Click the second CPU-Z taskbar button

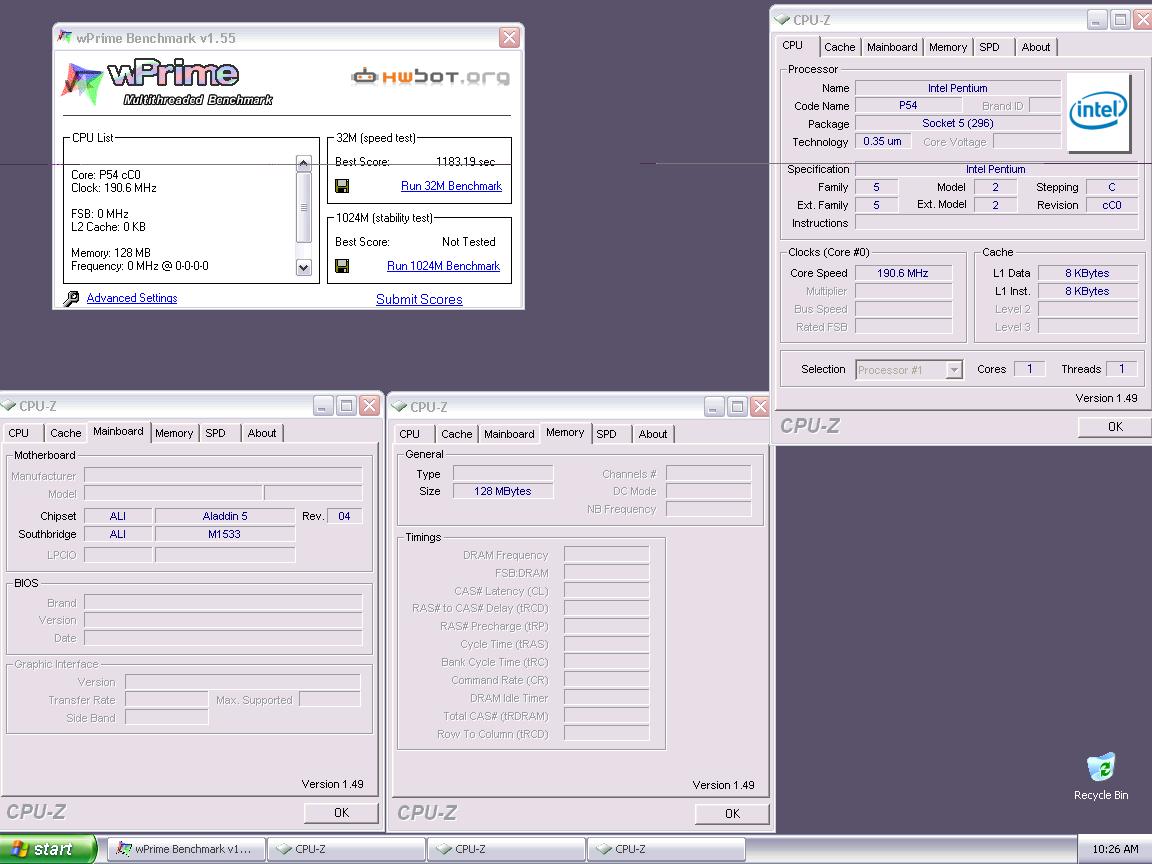pos(506,849)
